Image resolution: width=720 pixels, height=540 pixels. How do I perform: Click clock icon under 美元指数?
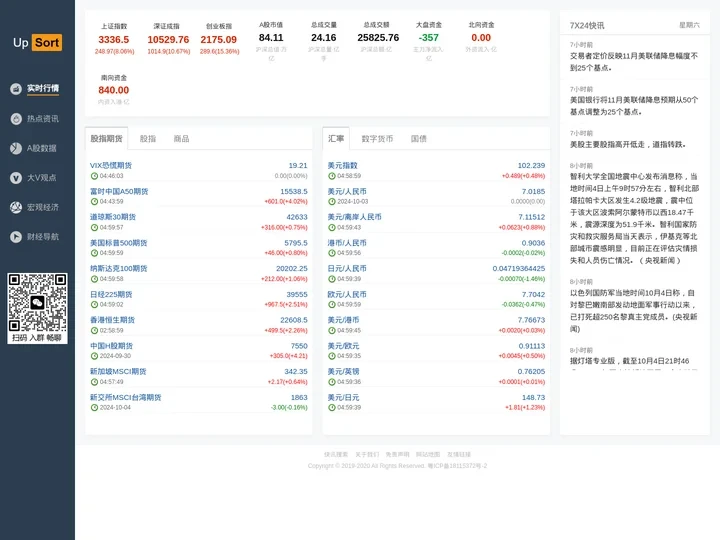(x=332, y=176)
